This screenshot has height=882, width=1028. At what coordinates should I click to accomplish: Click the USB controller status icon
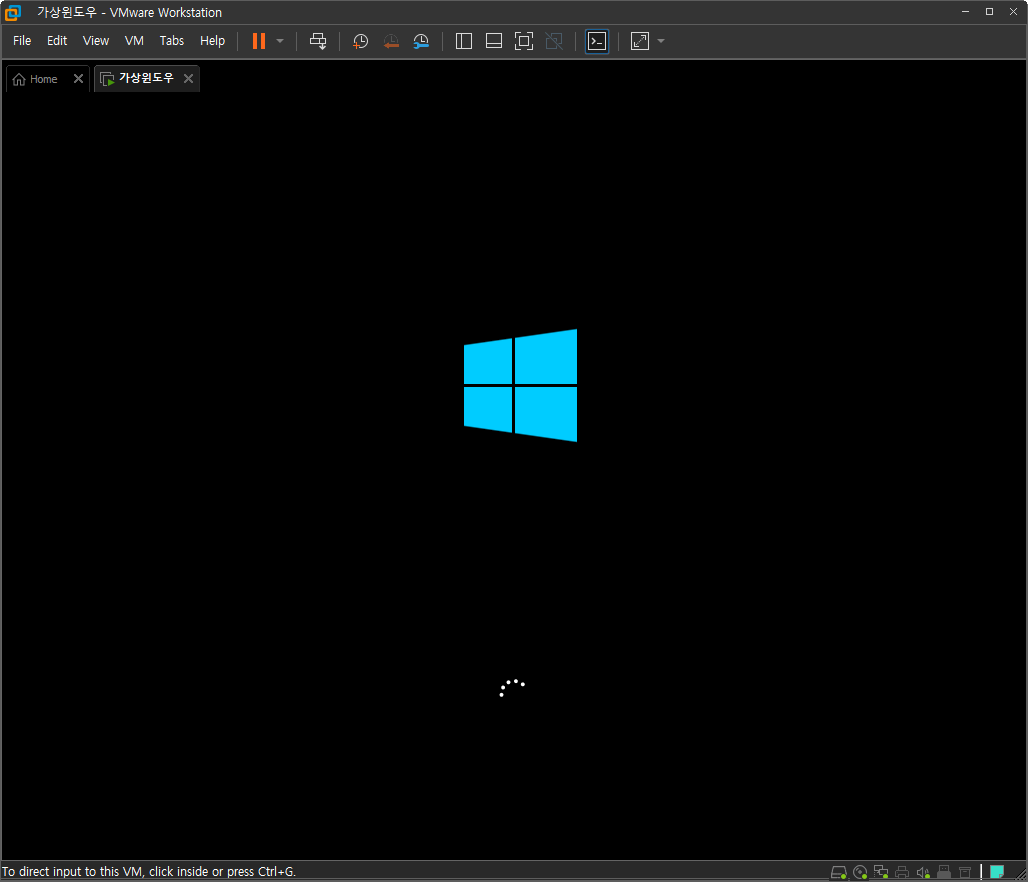pos(944,872)
